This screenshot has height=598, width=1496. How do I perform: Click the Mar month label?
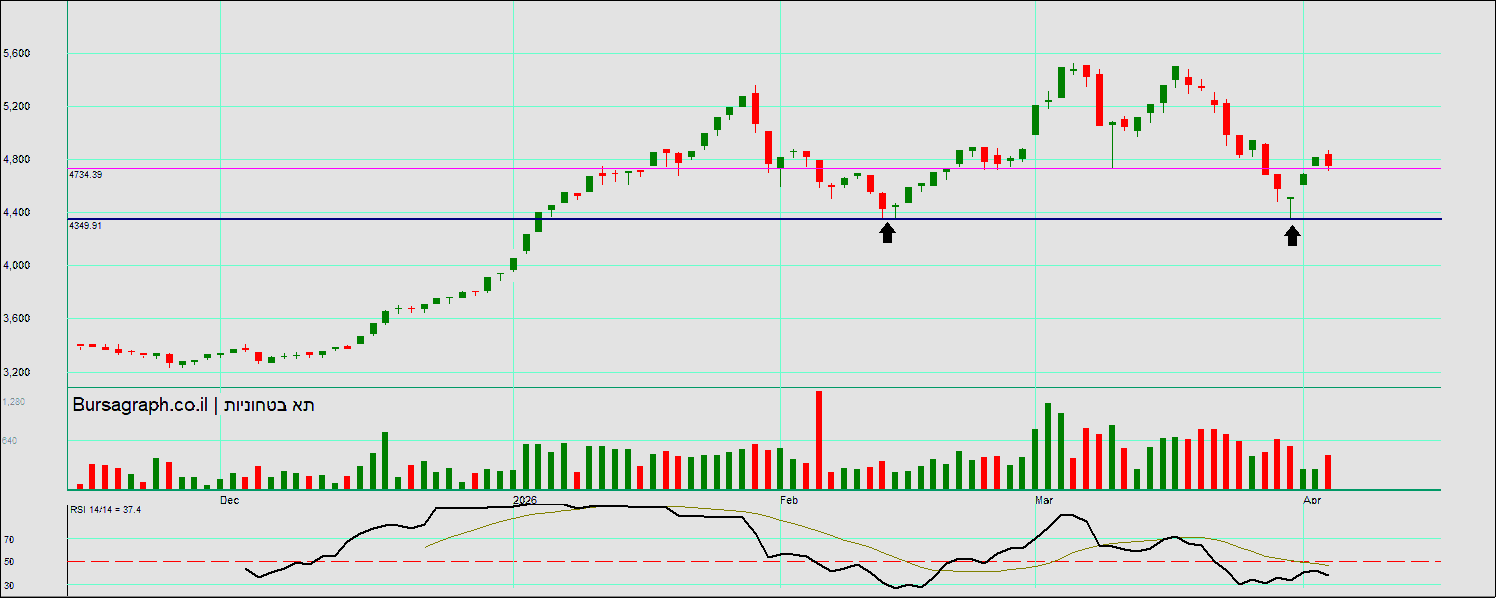pos(1046,499)
